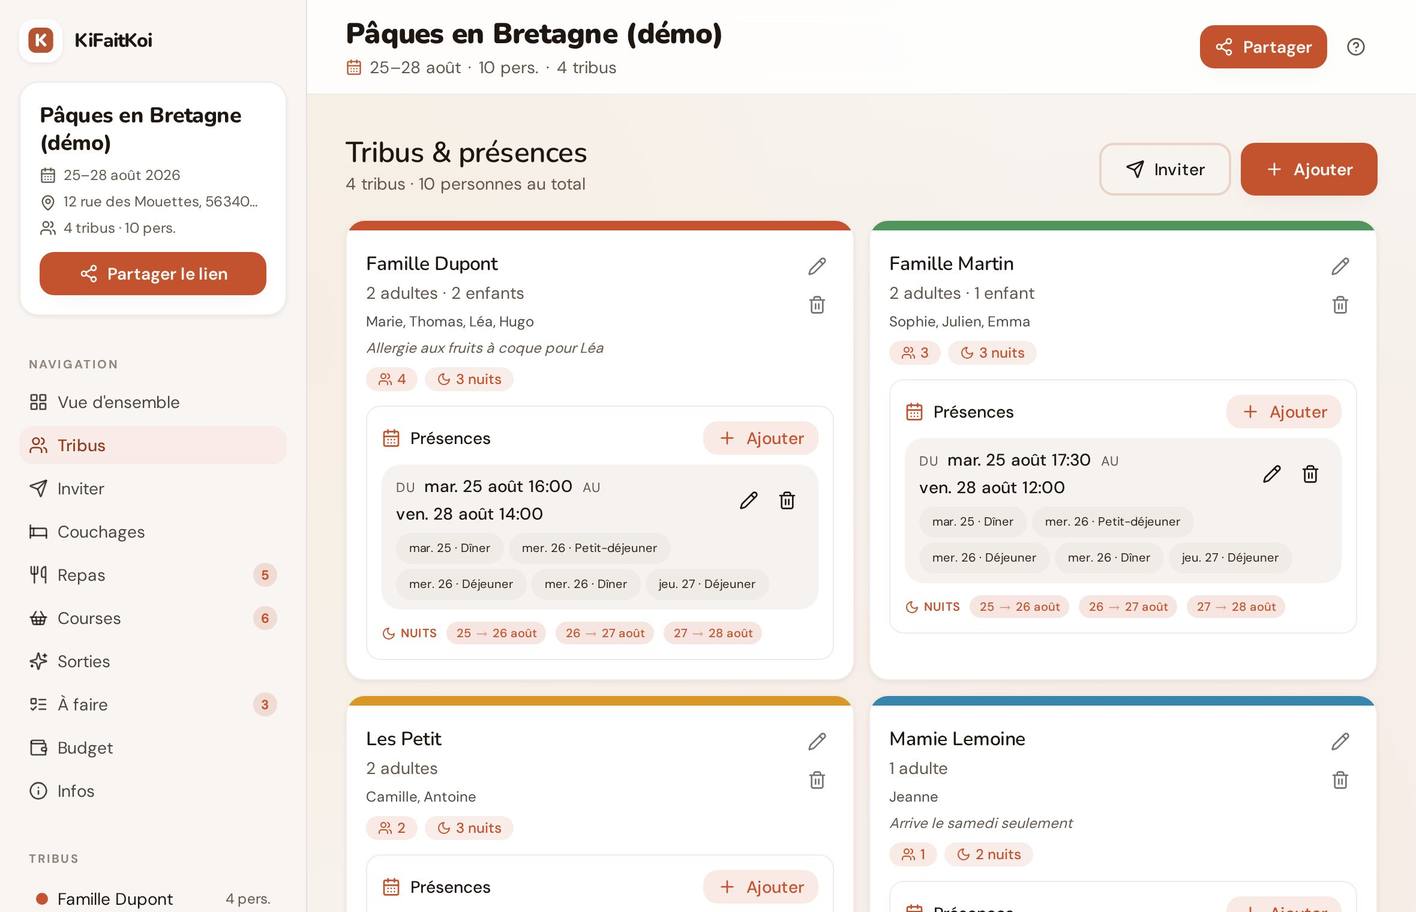Click the top-right Partager button

1263,47
